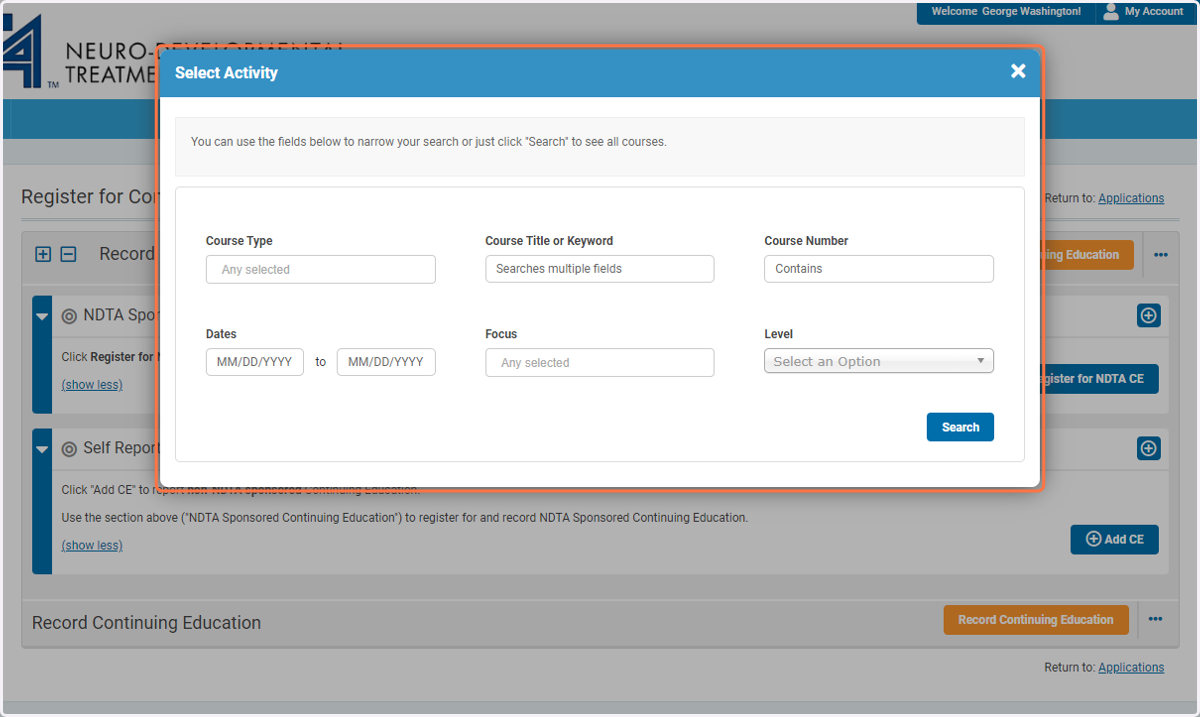Open the Focus selection field
Viewport: 1200px width, 717px height.
point(600,362)
